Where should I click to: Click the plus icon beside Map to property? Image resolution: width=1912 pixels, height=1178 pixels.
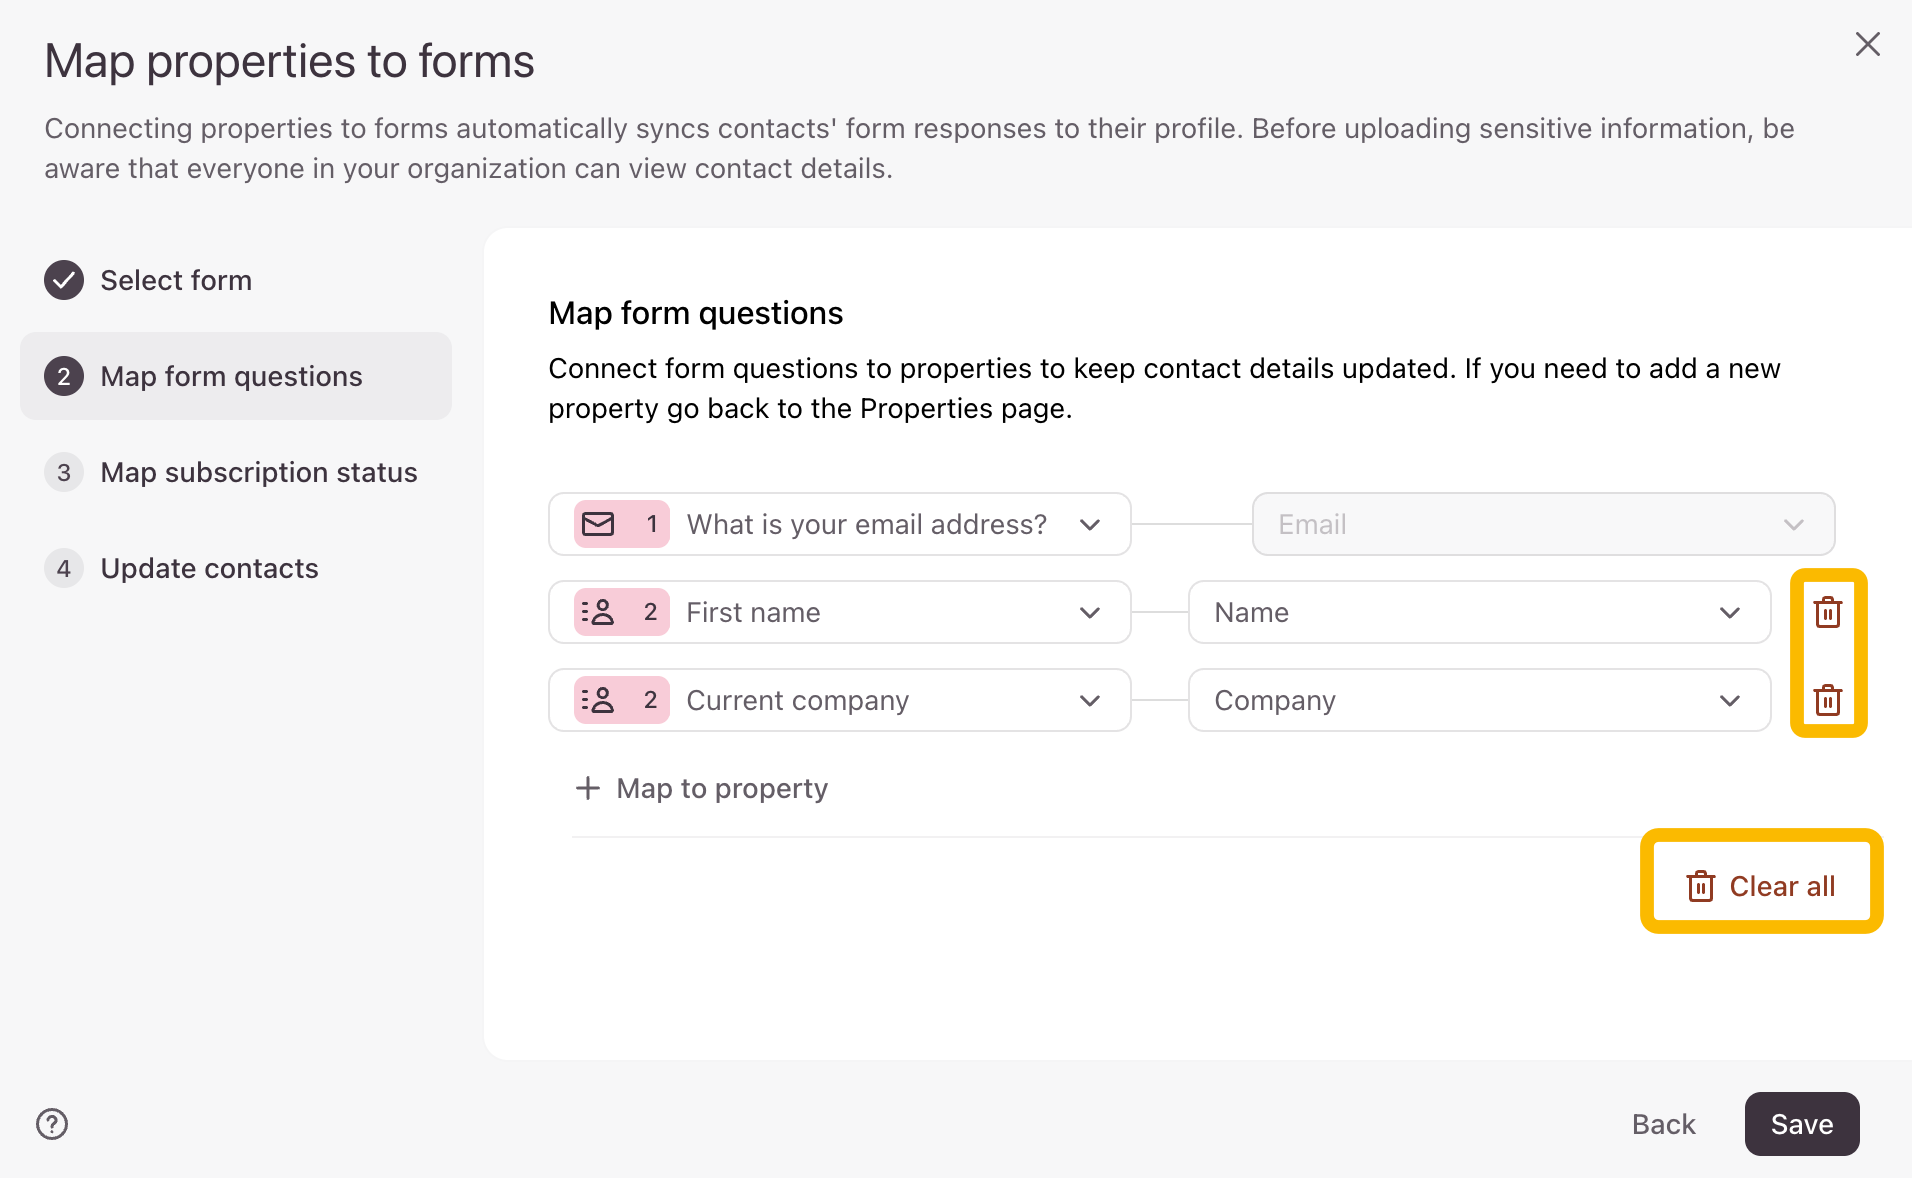588,788
